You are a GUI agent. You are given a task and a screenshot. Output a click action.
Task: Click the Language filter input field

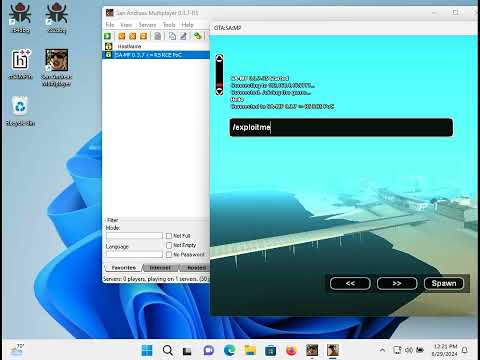click(134, 254)
